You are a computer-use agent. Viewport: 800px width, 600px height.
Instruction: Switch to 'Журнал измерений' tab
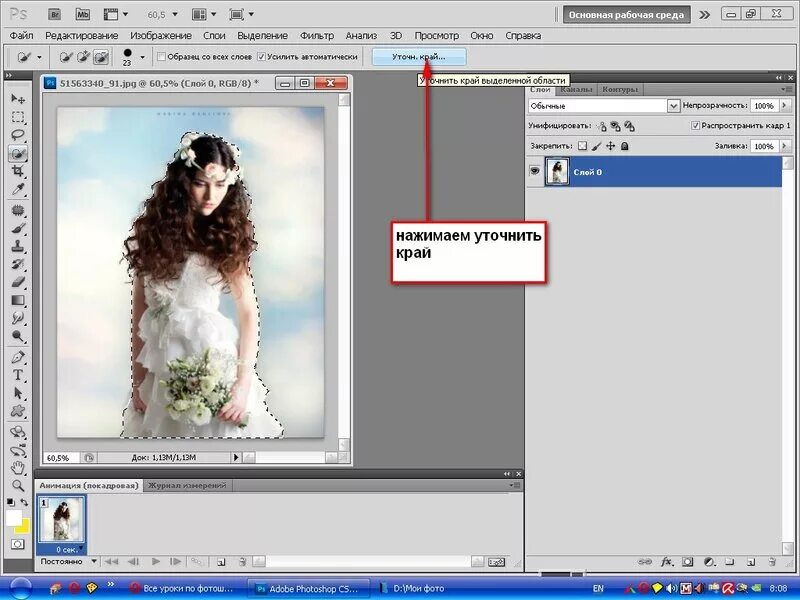(x=187, y=485)
